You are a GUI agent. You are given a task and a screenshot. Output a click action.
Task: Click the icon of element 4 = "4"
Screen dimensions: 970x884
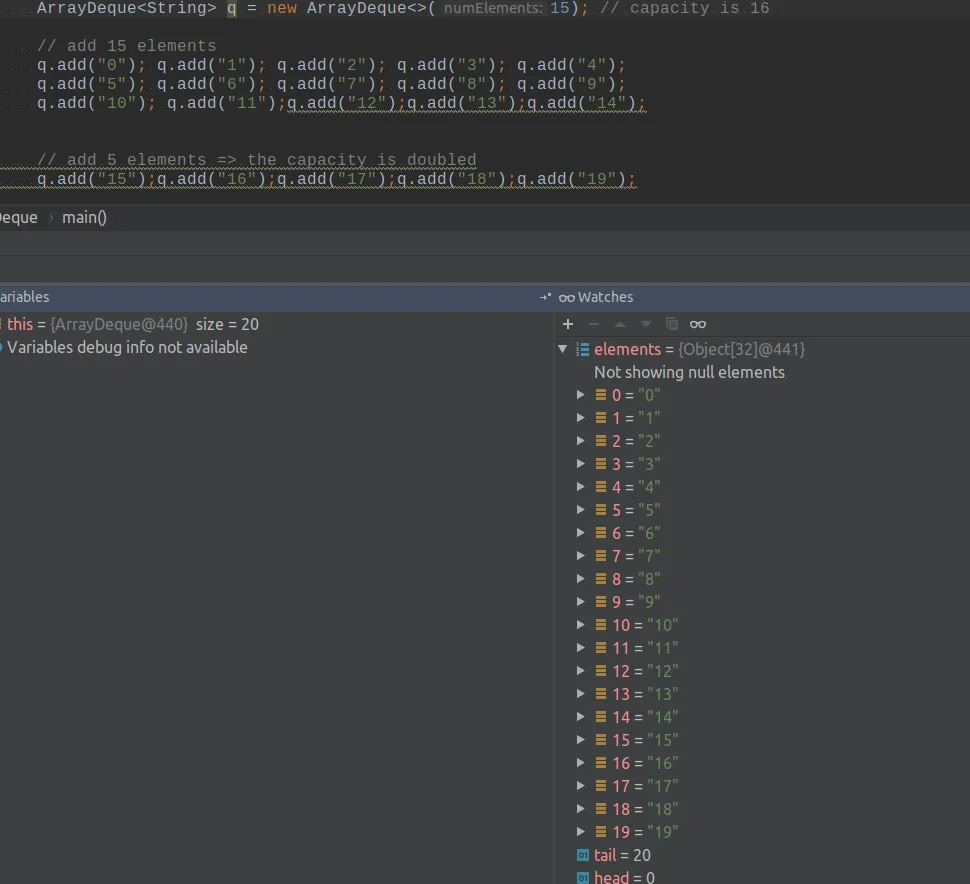point(601,487)
